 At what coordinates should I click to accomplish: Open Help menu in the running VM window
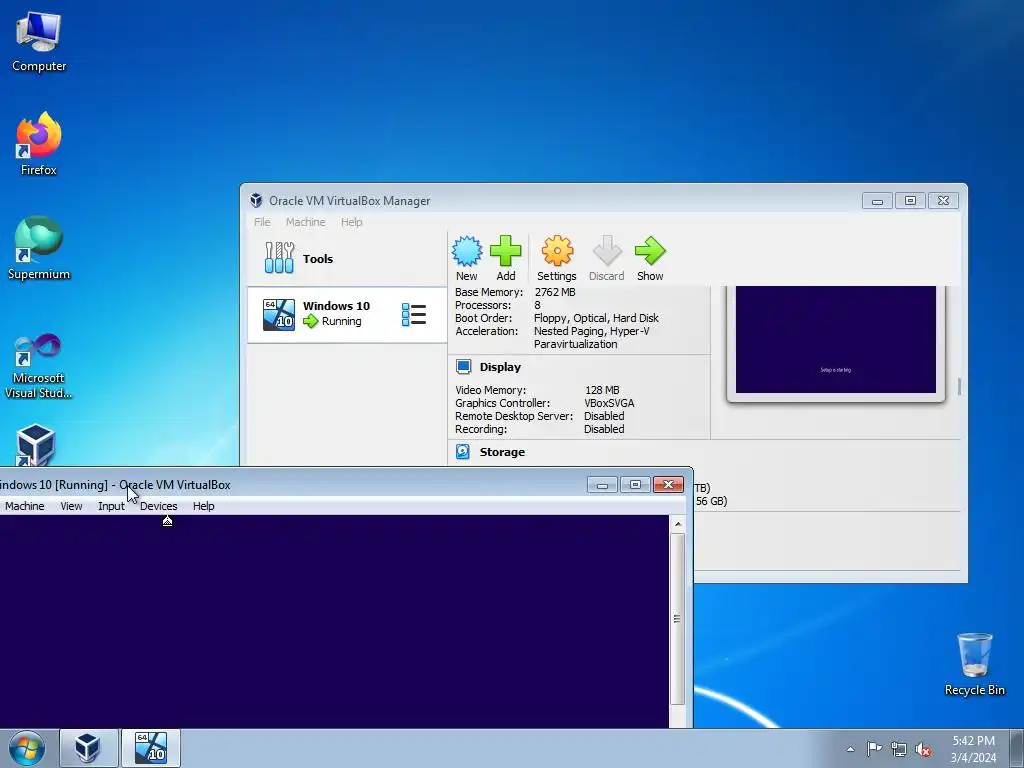(204, 506)
